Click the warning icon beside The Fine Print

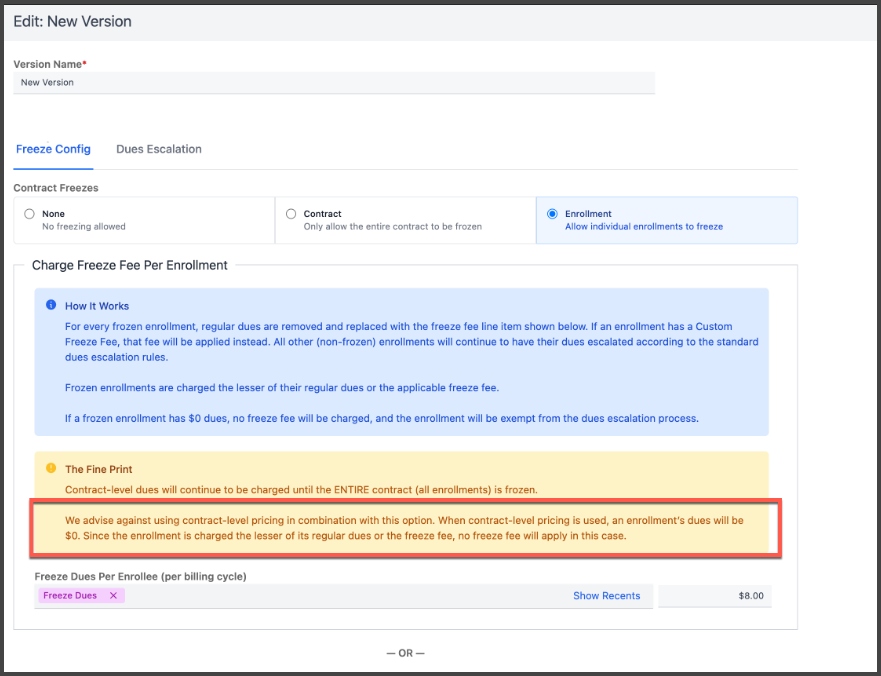coord(51,468)
